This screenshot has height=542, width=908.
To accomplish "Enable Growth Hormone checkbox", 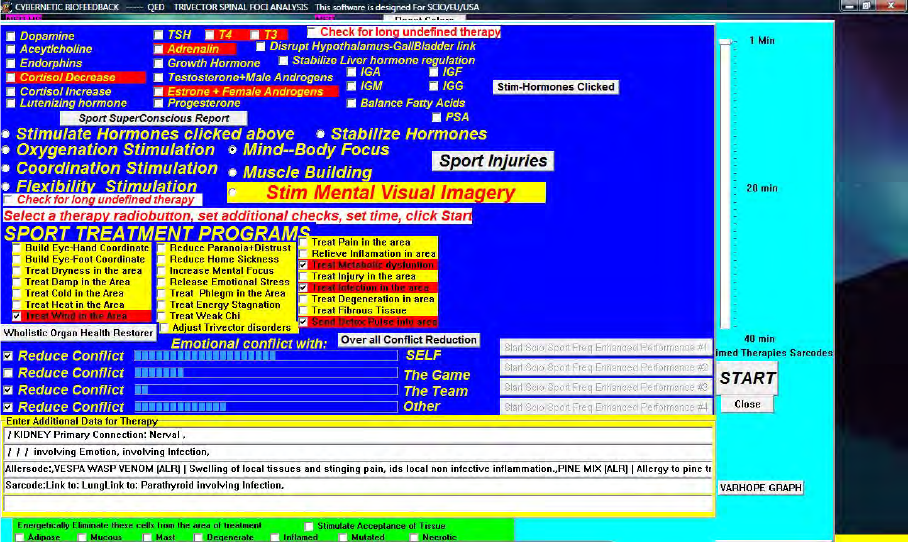I will (158, 63).
